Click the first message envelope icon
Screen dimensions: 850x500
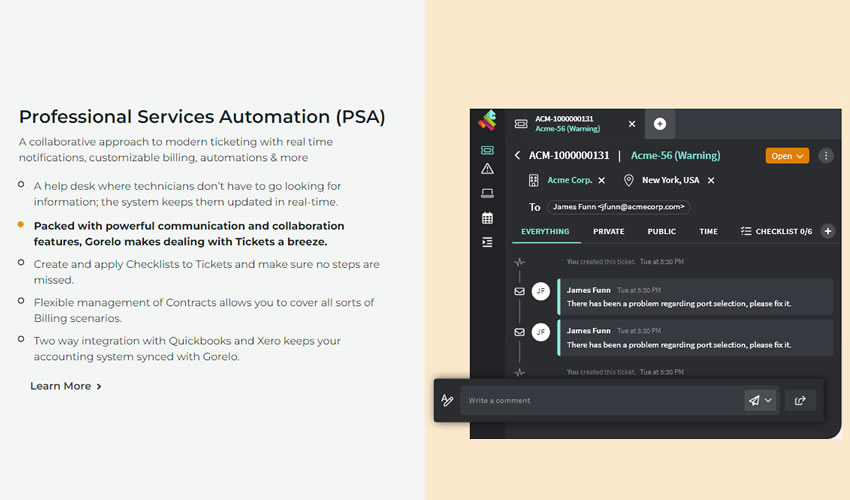point(519,291)
